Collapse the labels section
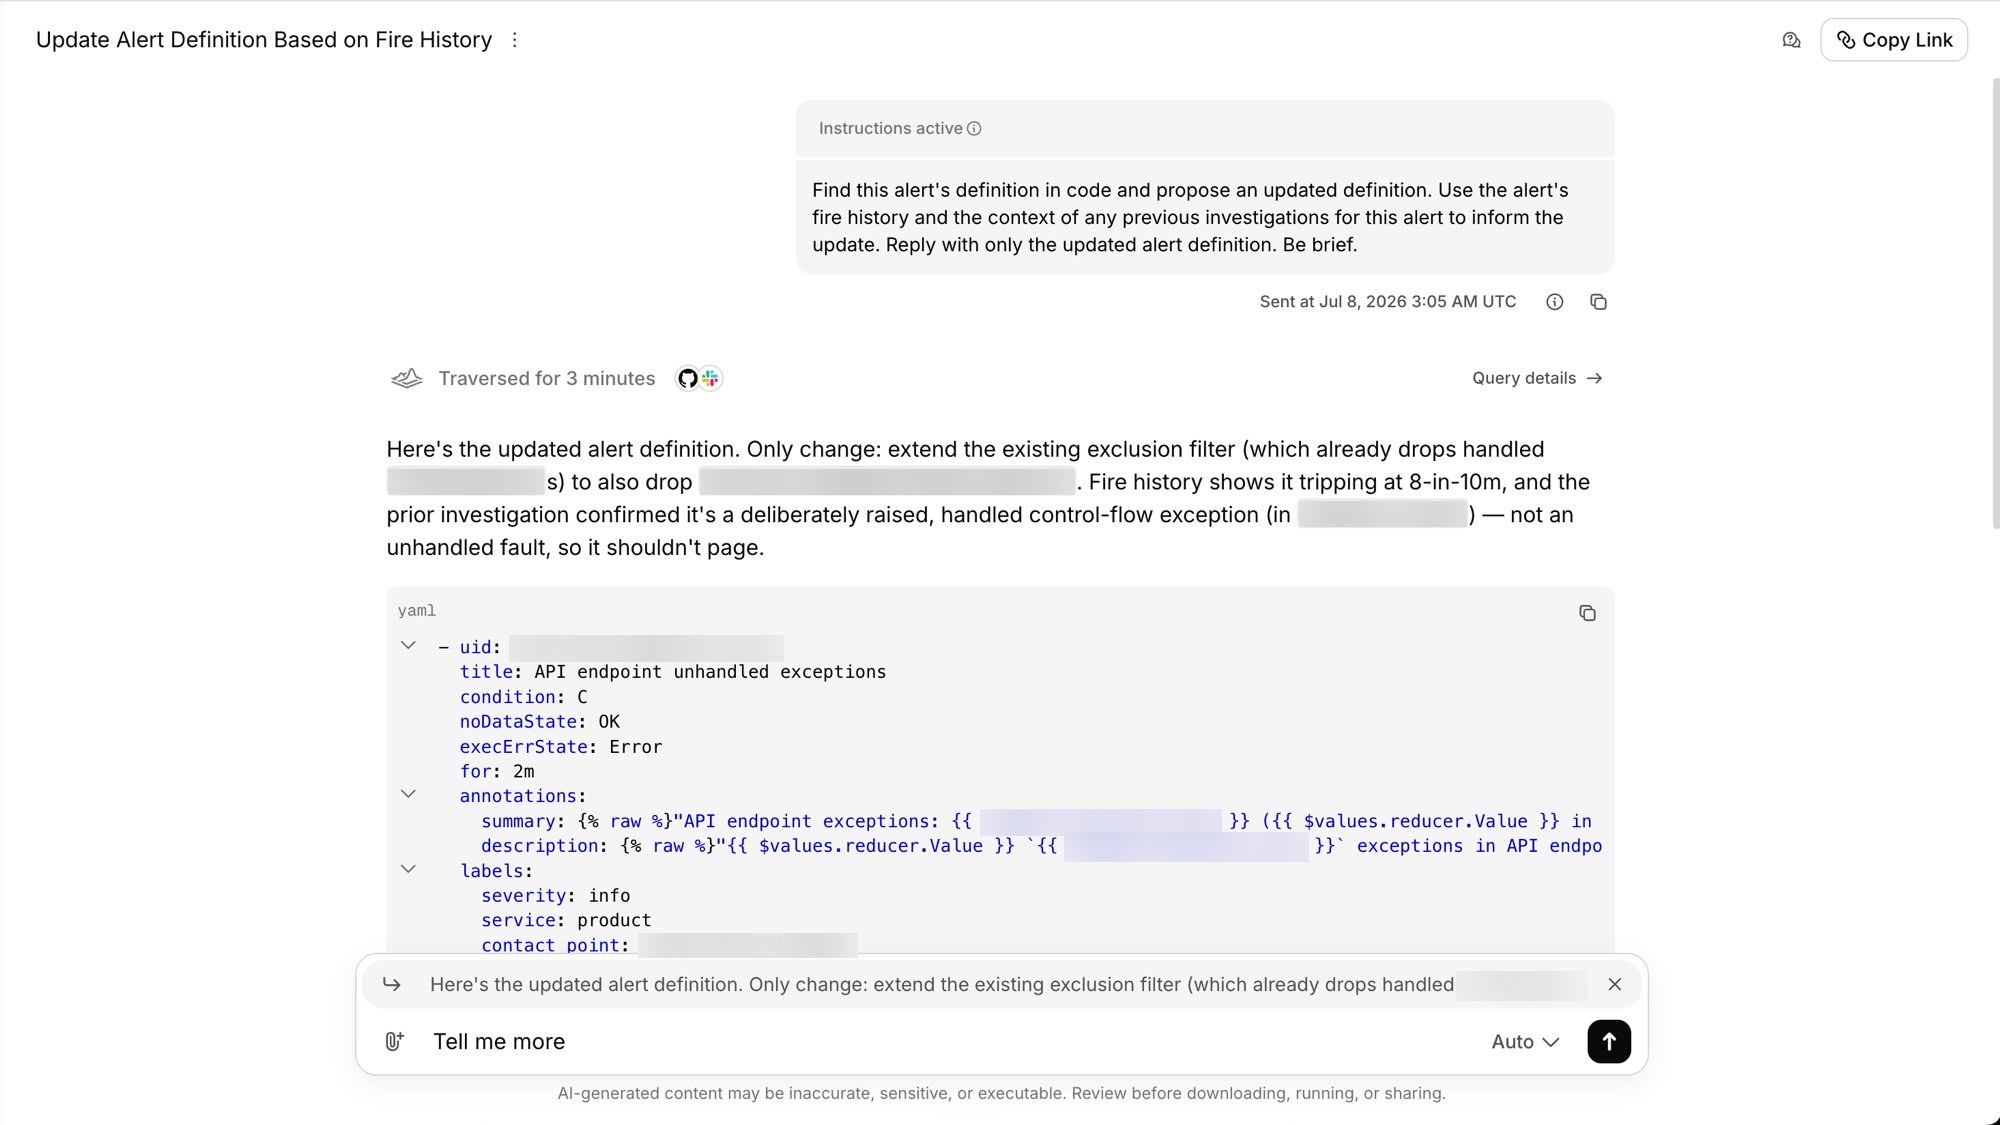This screenshot has height=1125, width=2000. [408, 869]
